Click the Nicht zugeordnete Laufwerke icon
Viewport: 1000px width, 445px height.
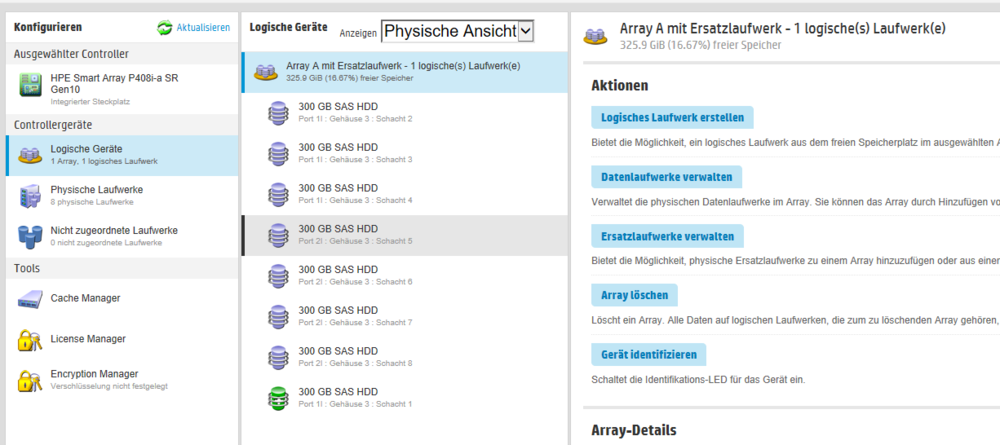tap(30, 236)
